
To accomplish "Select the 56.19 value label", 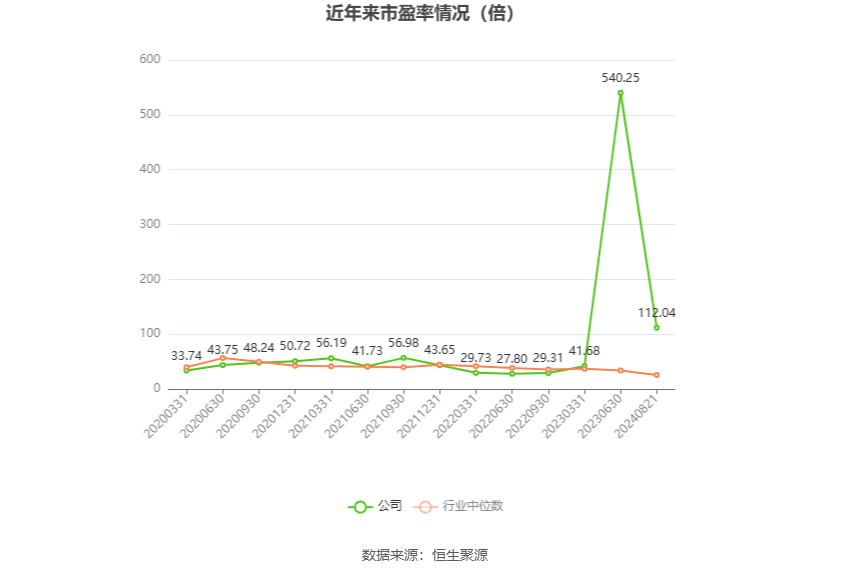I will pos(331,343).
